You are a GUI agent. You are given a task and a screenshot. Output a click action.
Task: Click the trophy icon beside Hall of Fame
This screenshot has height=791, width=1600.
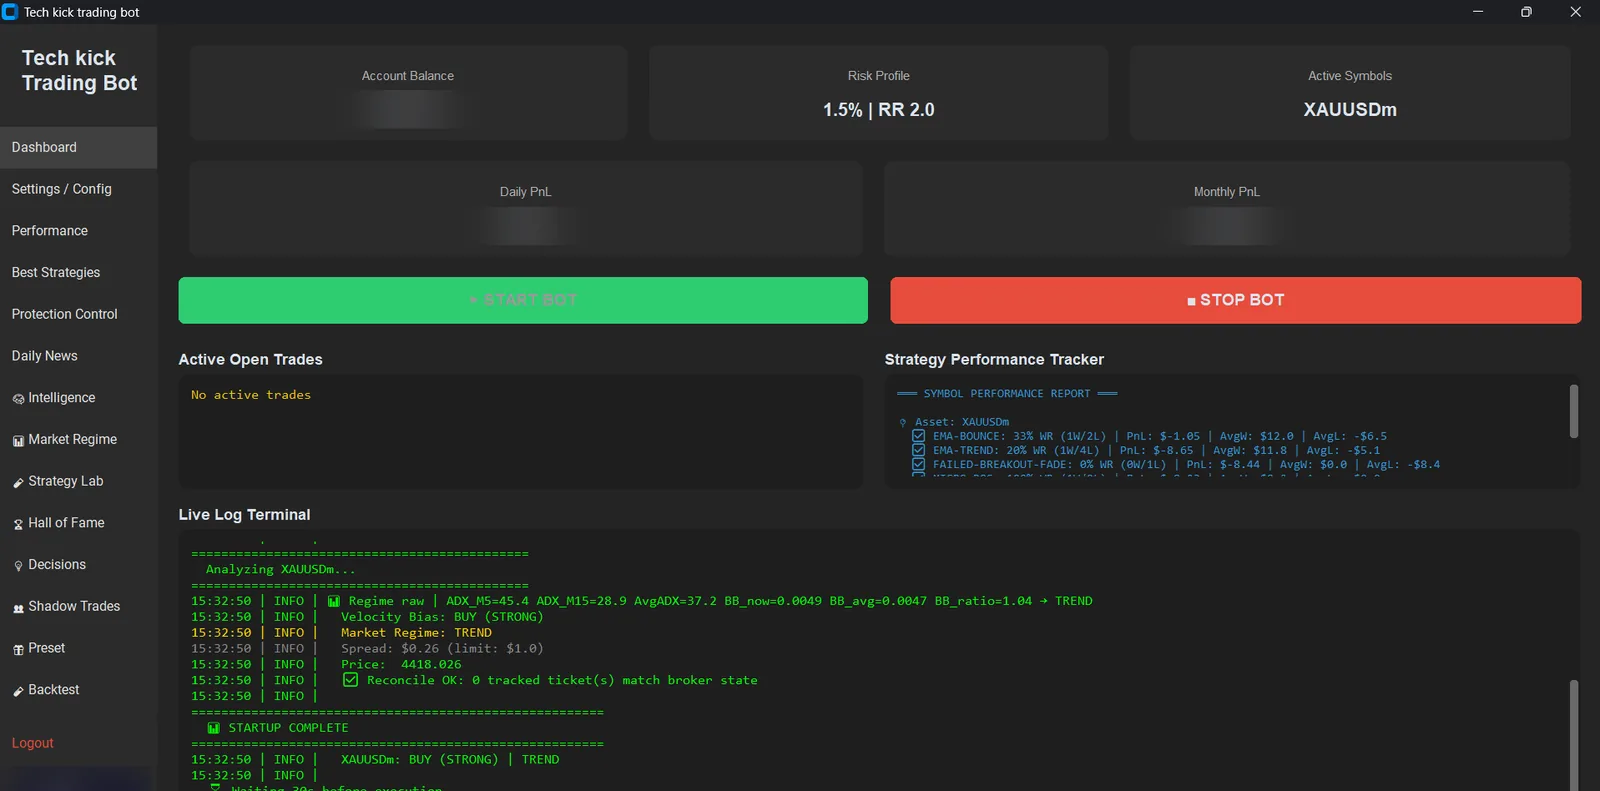(18, 524)
